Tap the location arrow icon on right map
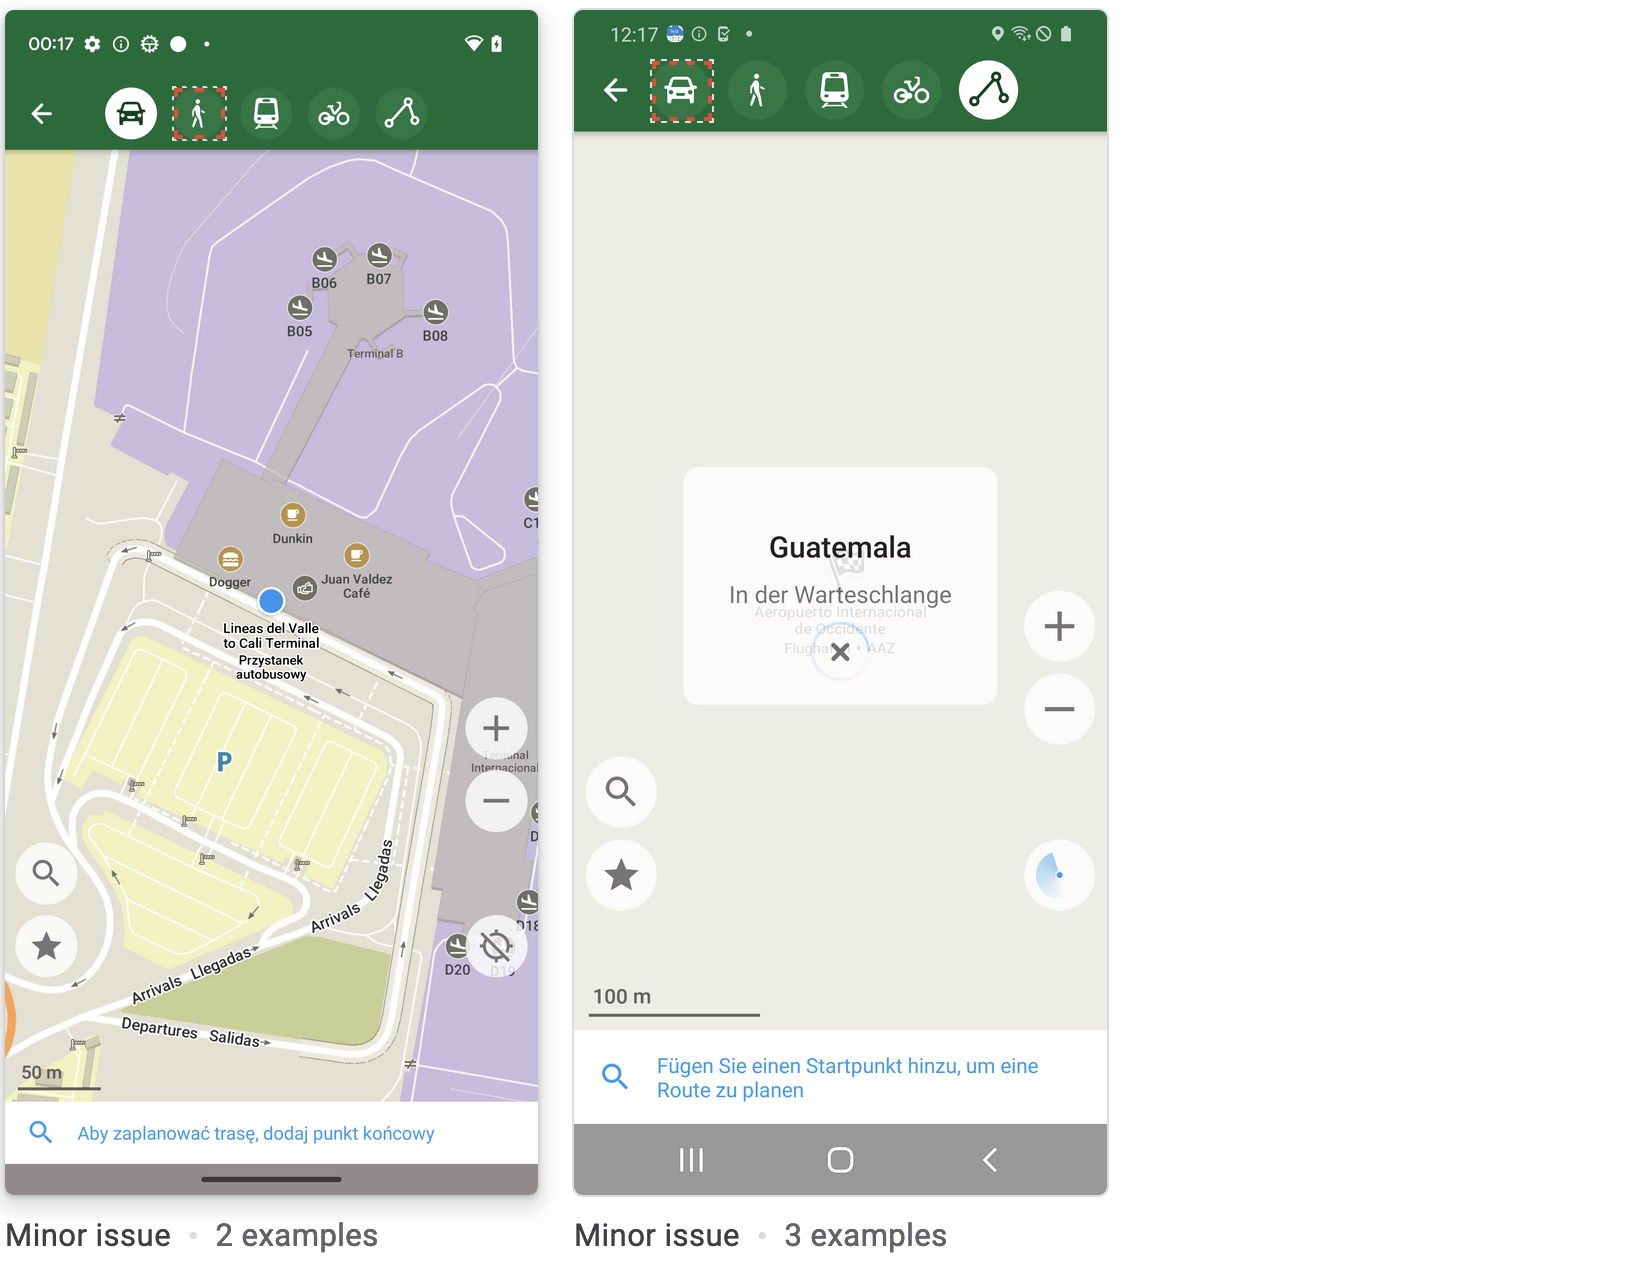This screenshot has height=1264, width=1636. tap(1058, 875)
